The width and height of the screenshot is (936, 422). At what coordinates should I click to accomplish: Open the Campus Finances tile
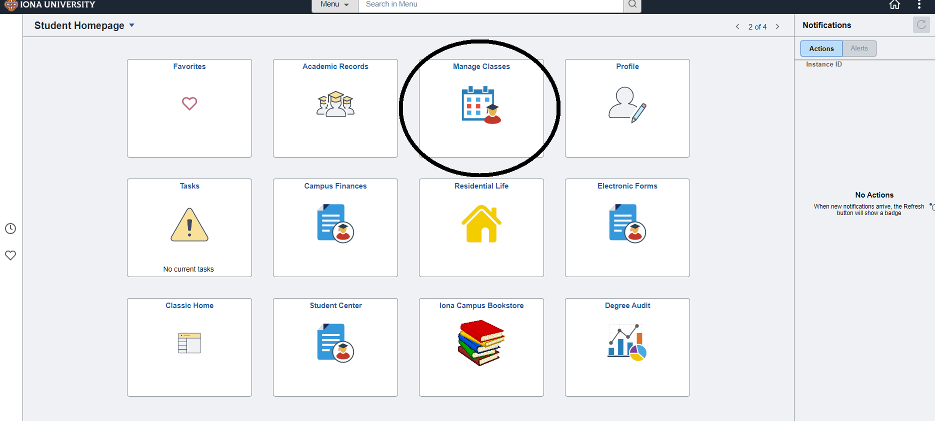335,226
